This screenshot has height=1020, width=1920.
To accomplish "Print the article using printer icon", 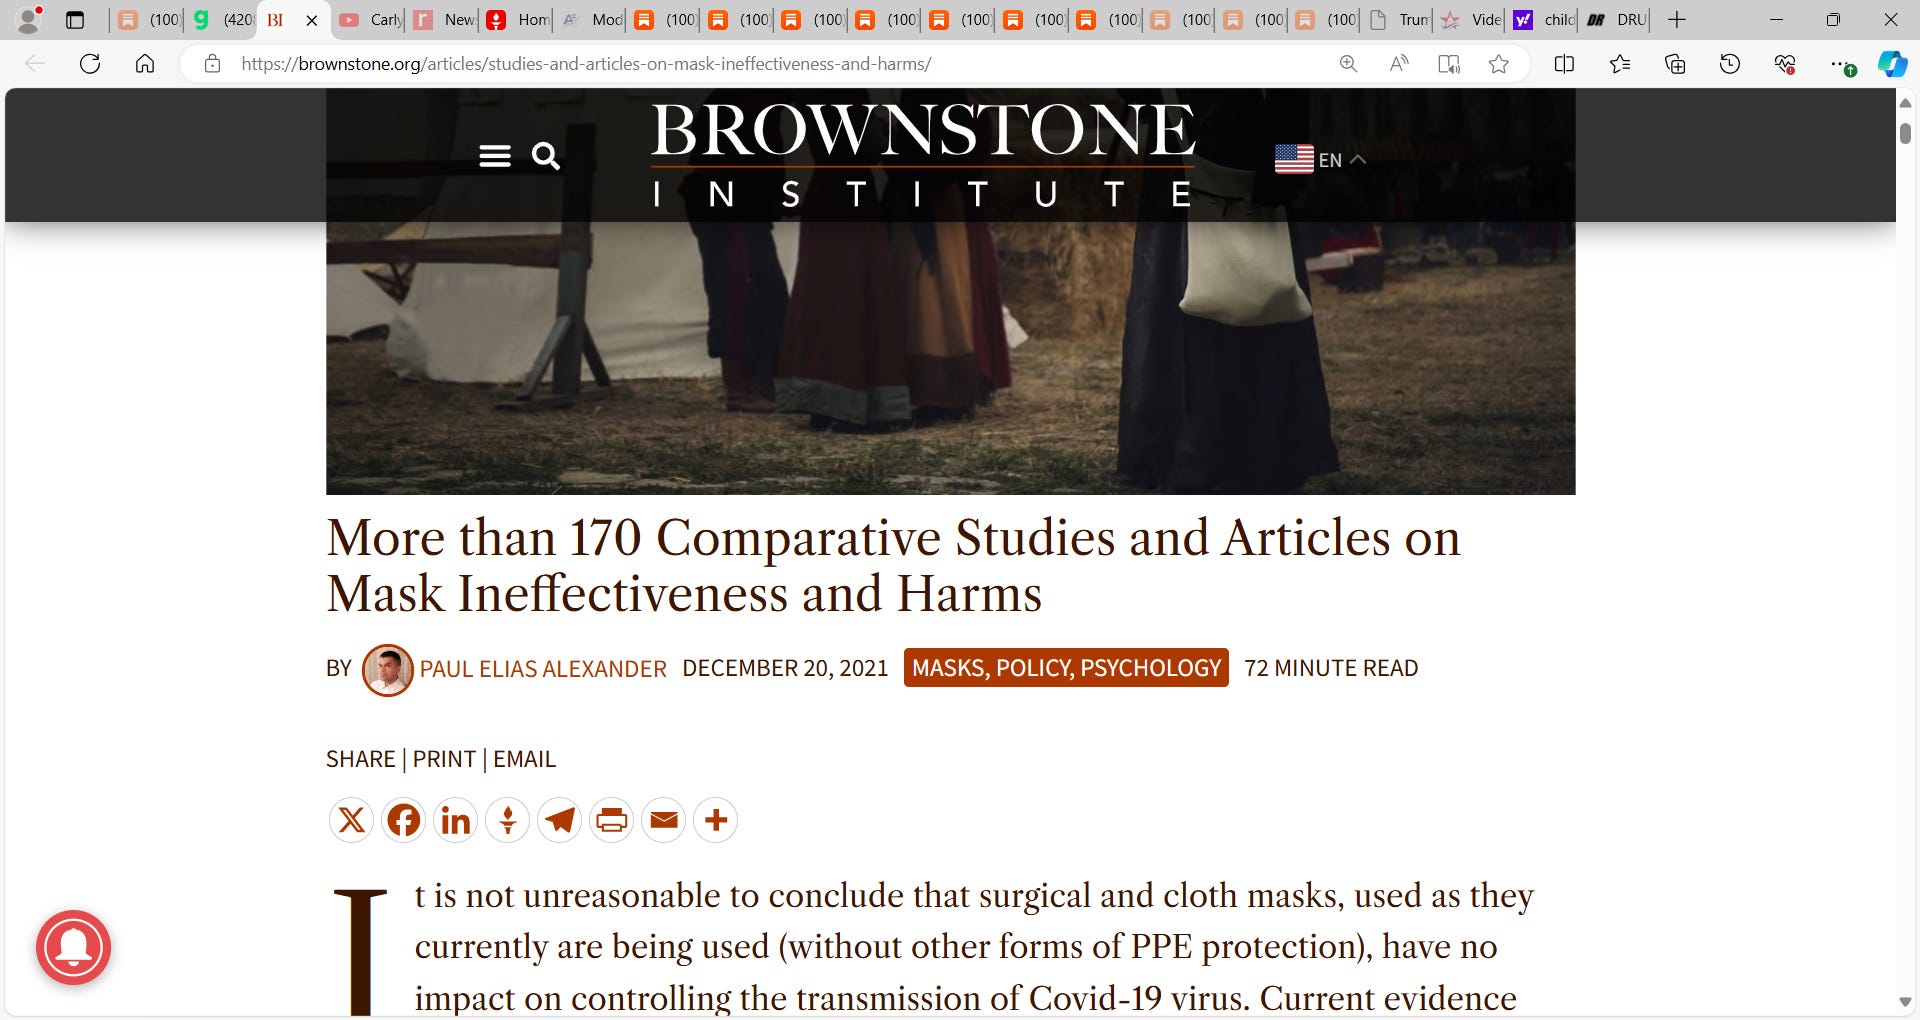I will point(612,821).
